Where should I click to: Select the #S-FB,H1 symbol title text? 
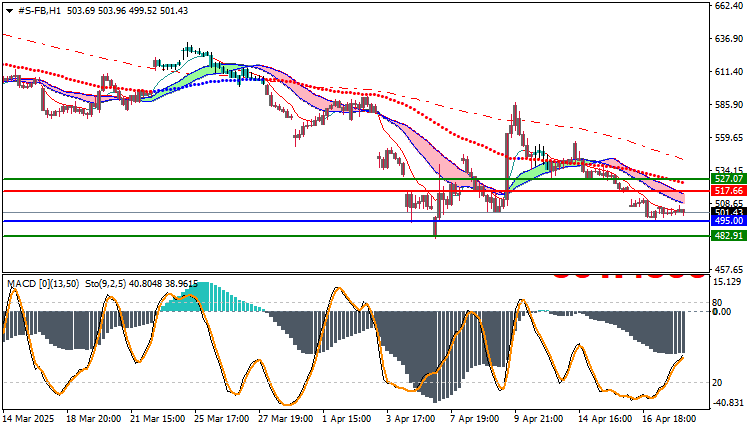pyautogui.click(x=40, y=11)
